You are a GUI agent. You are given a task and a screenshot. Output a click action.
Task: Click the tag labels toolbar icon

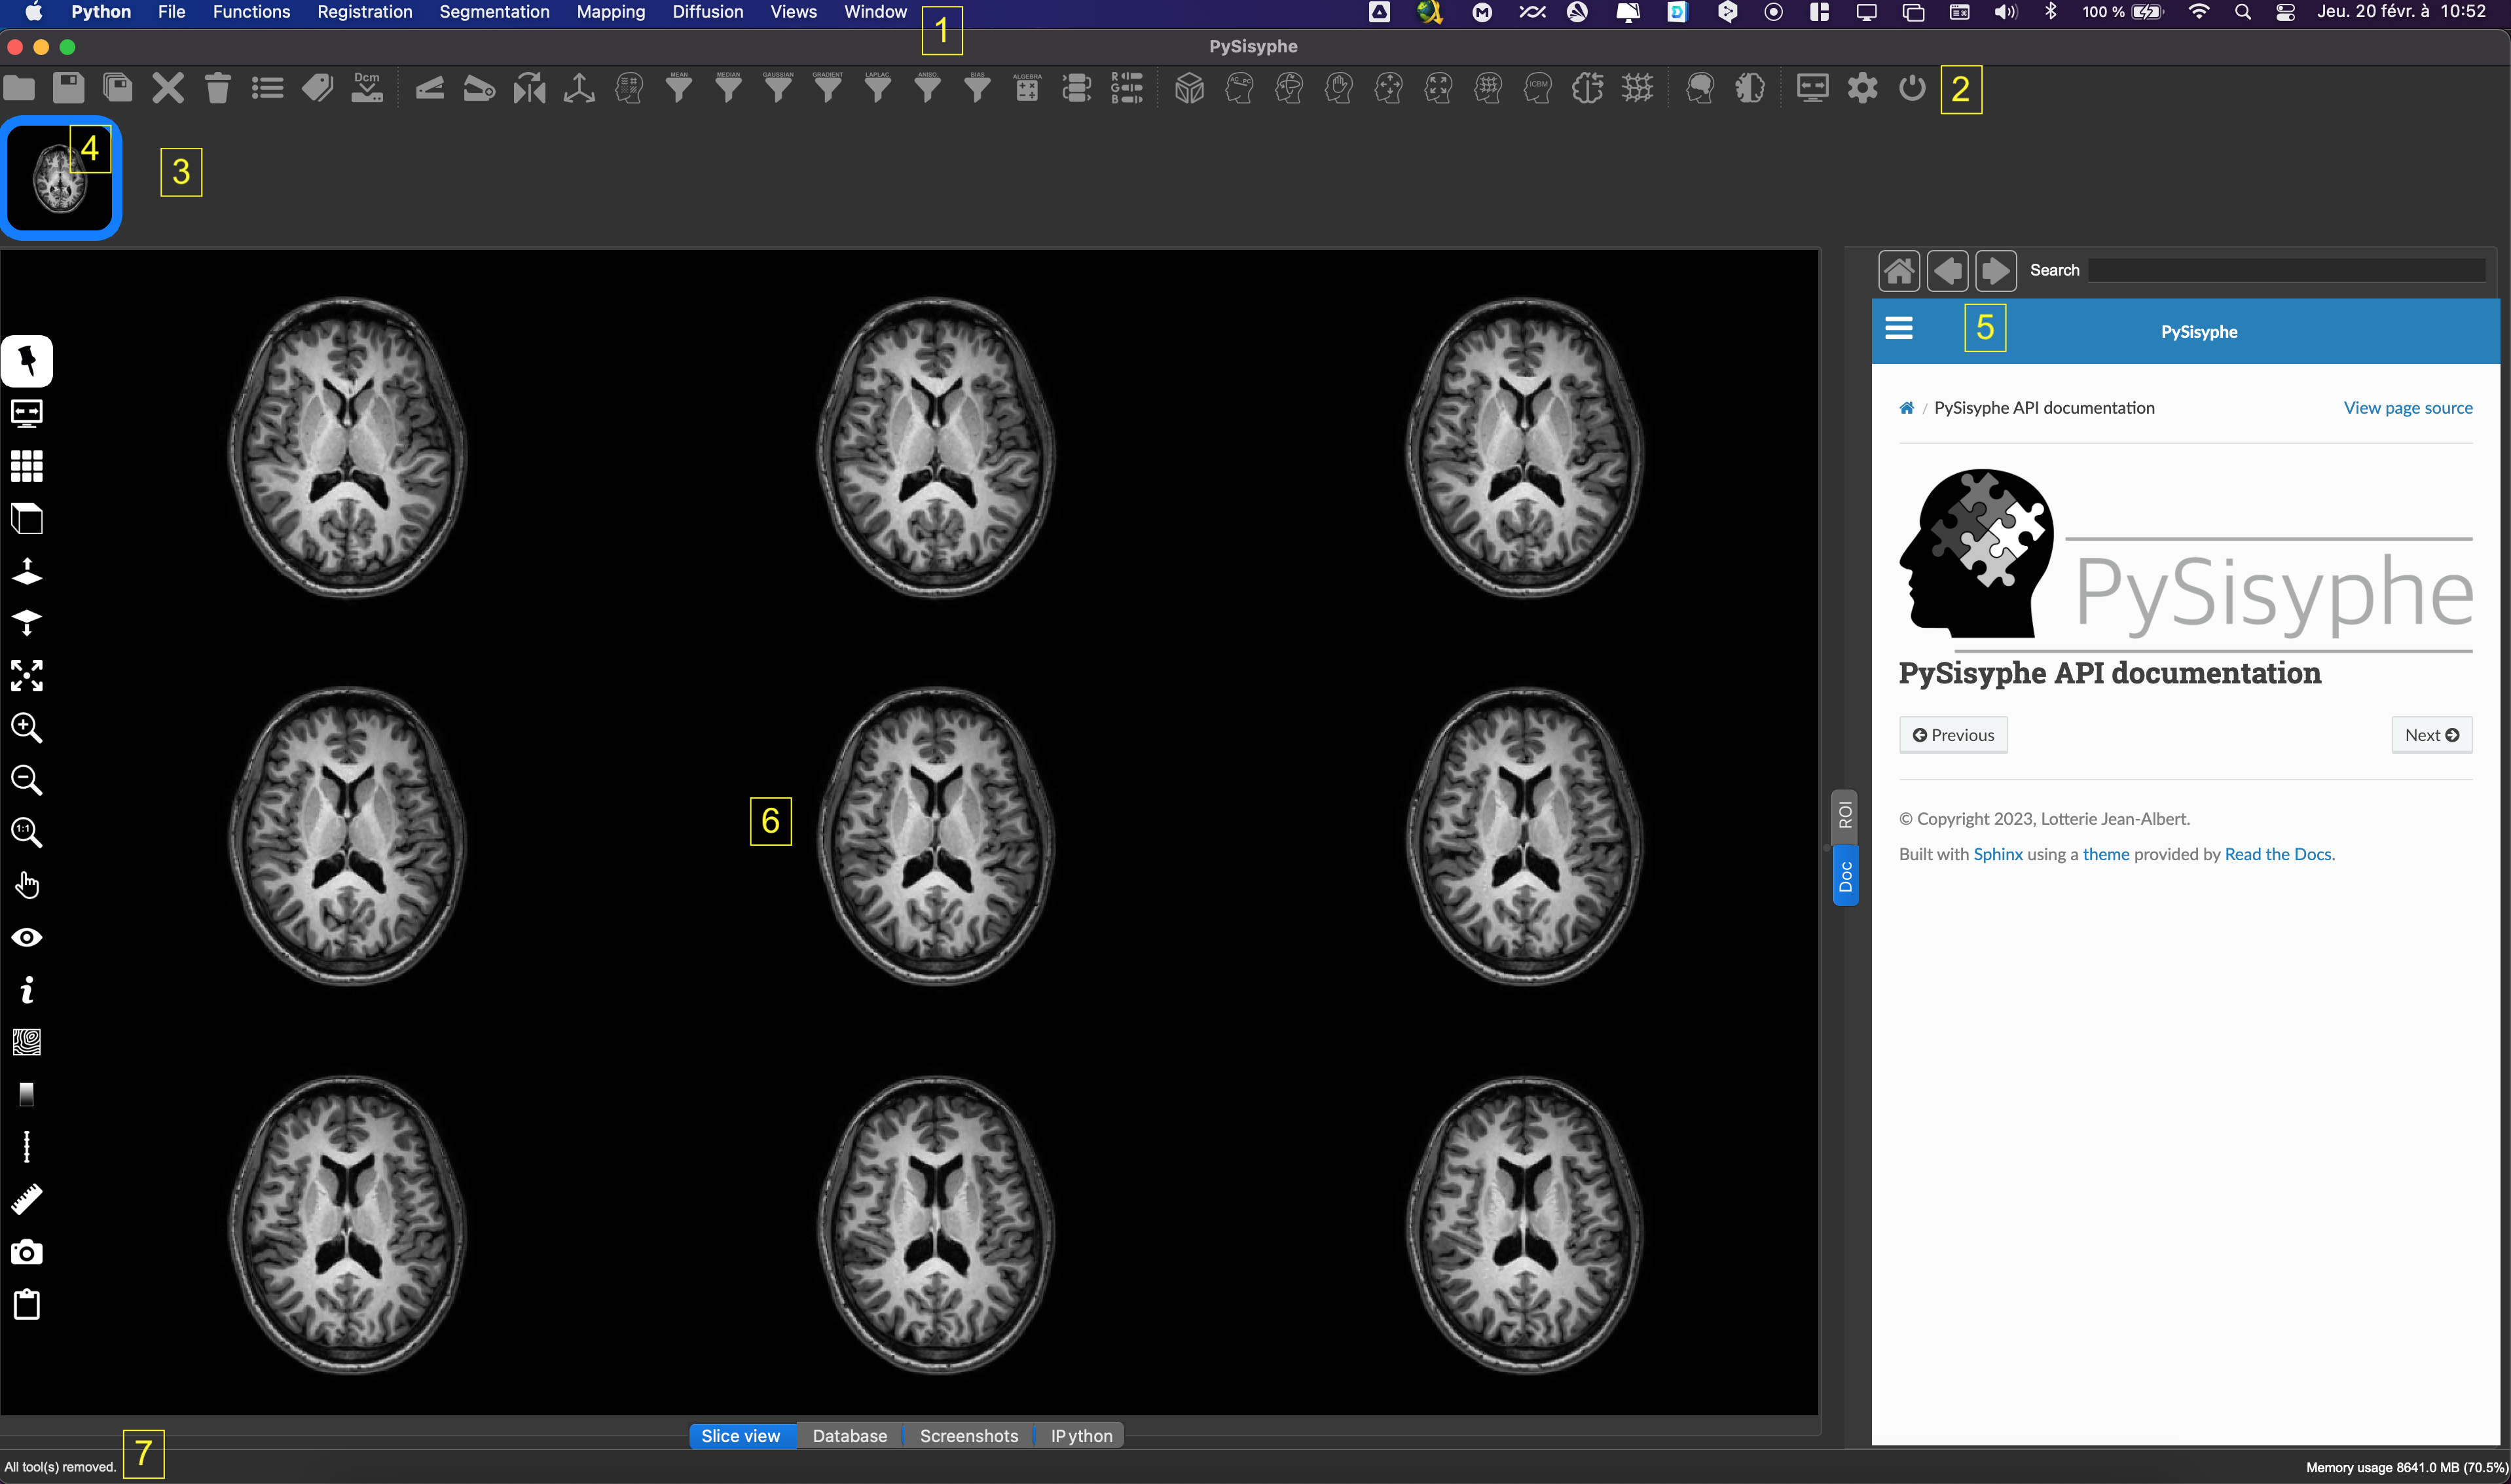[317, 88]
